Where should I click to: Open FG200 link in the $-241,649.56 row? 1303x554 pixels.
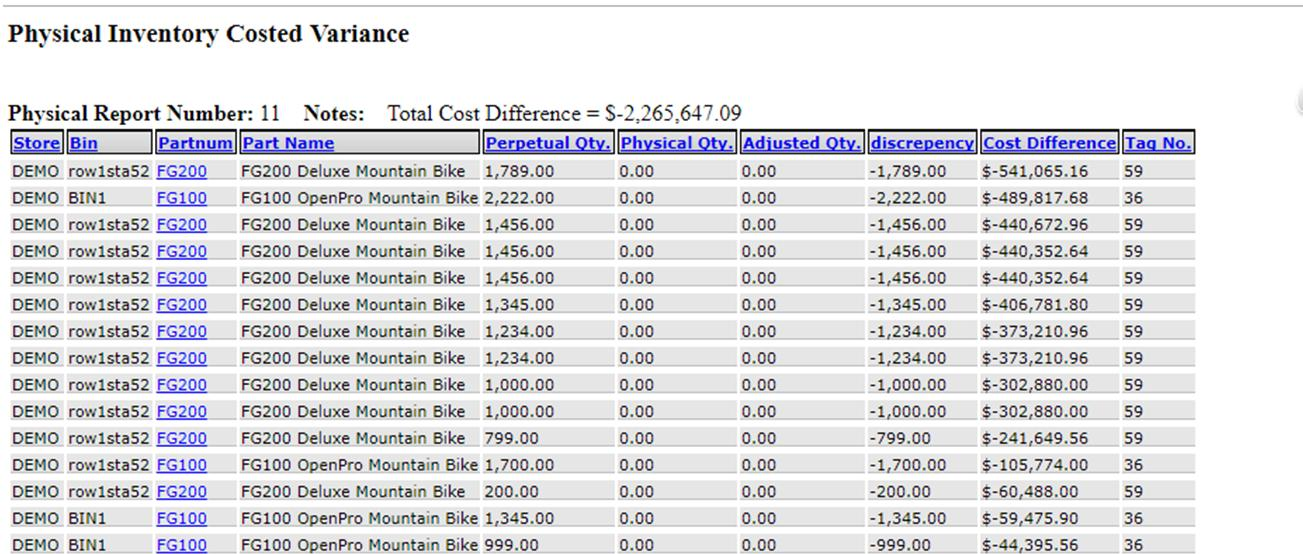(181, 438)
